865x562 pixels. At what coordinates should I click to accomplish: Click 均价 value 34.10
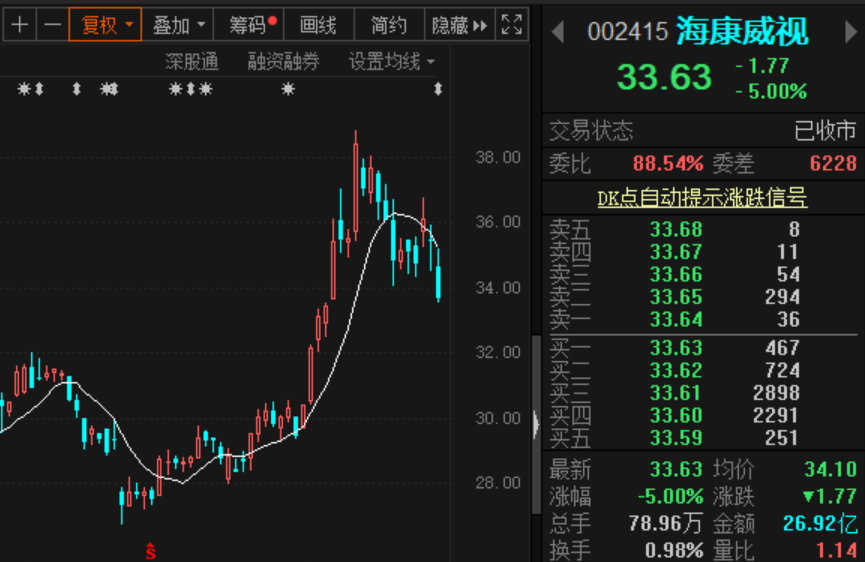830,470
